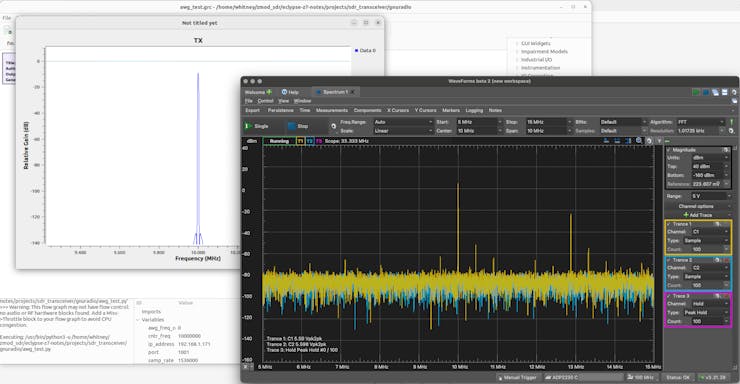Click Add Trace button

[698, 215]
